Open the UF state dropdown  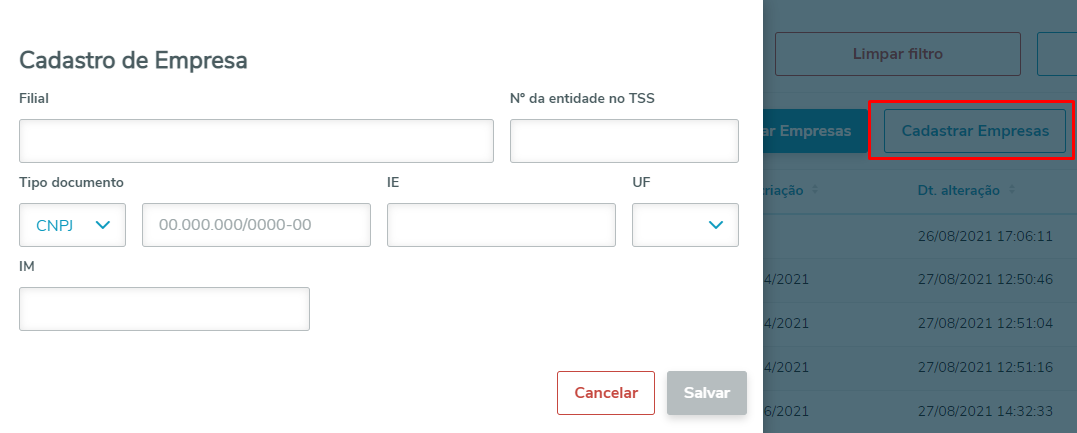coord(685,225)
